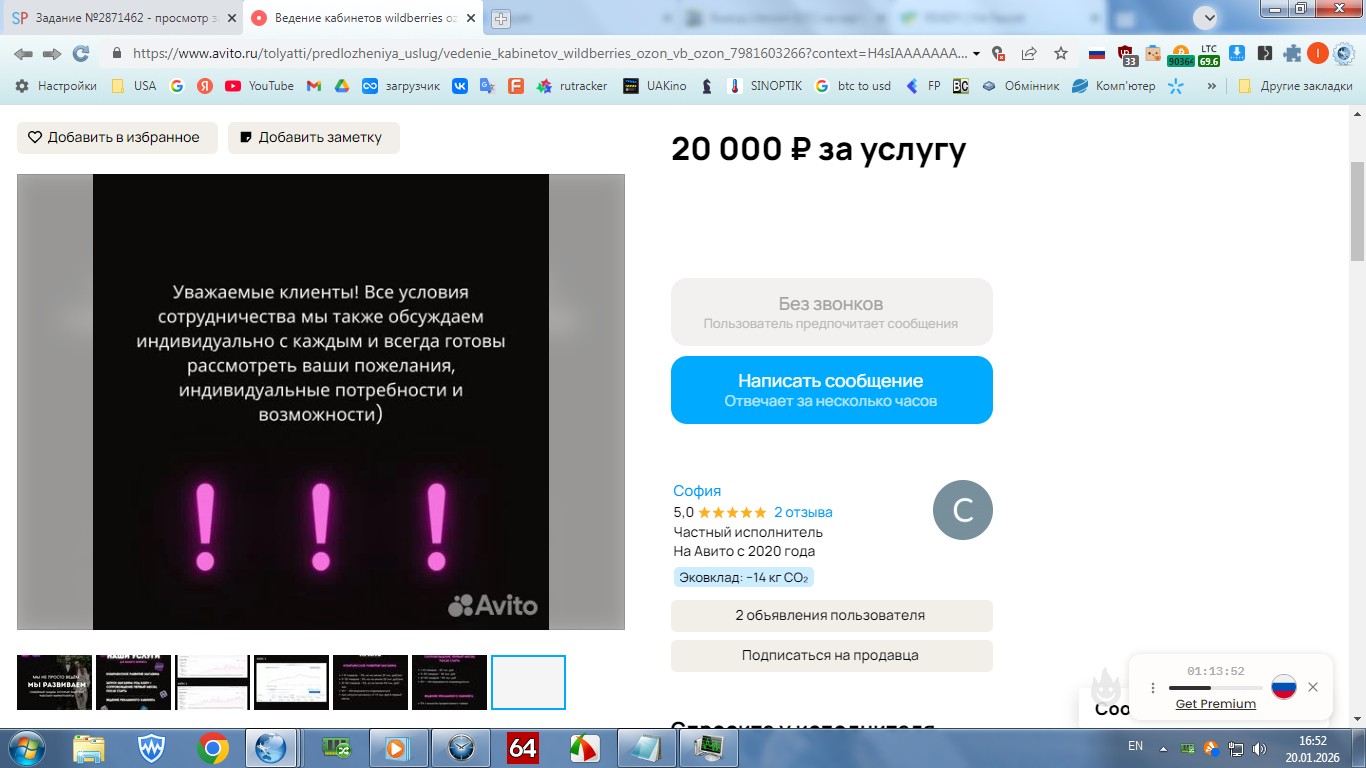Screen dimensions: 1366x768
Task: Go back with the browser back arrow
Action: 23,53
